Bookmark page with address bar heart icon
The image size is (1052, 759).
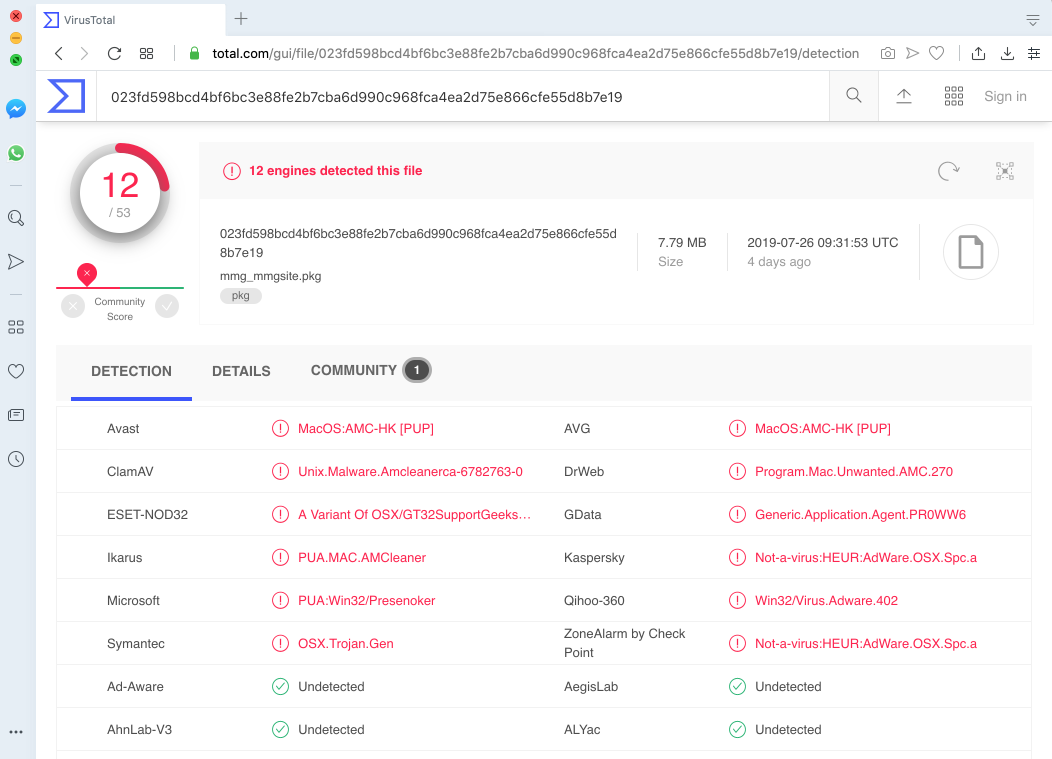coord(937,54)
